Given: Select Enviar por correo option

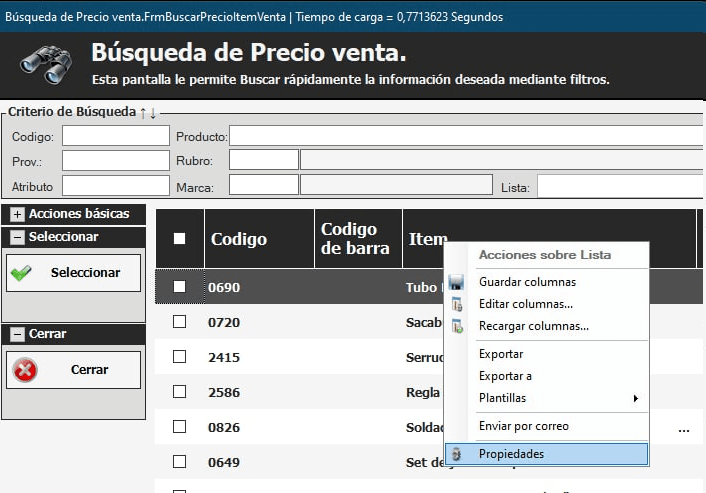Looking at the screenshot, I should [x=523, y=426].
